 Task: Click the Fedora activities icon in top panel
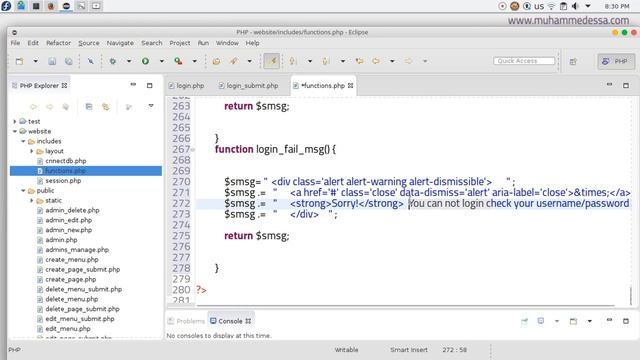coord(6,6)
